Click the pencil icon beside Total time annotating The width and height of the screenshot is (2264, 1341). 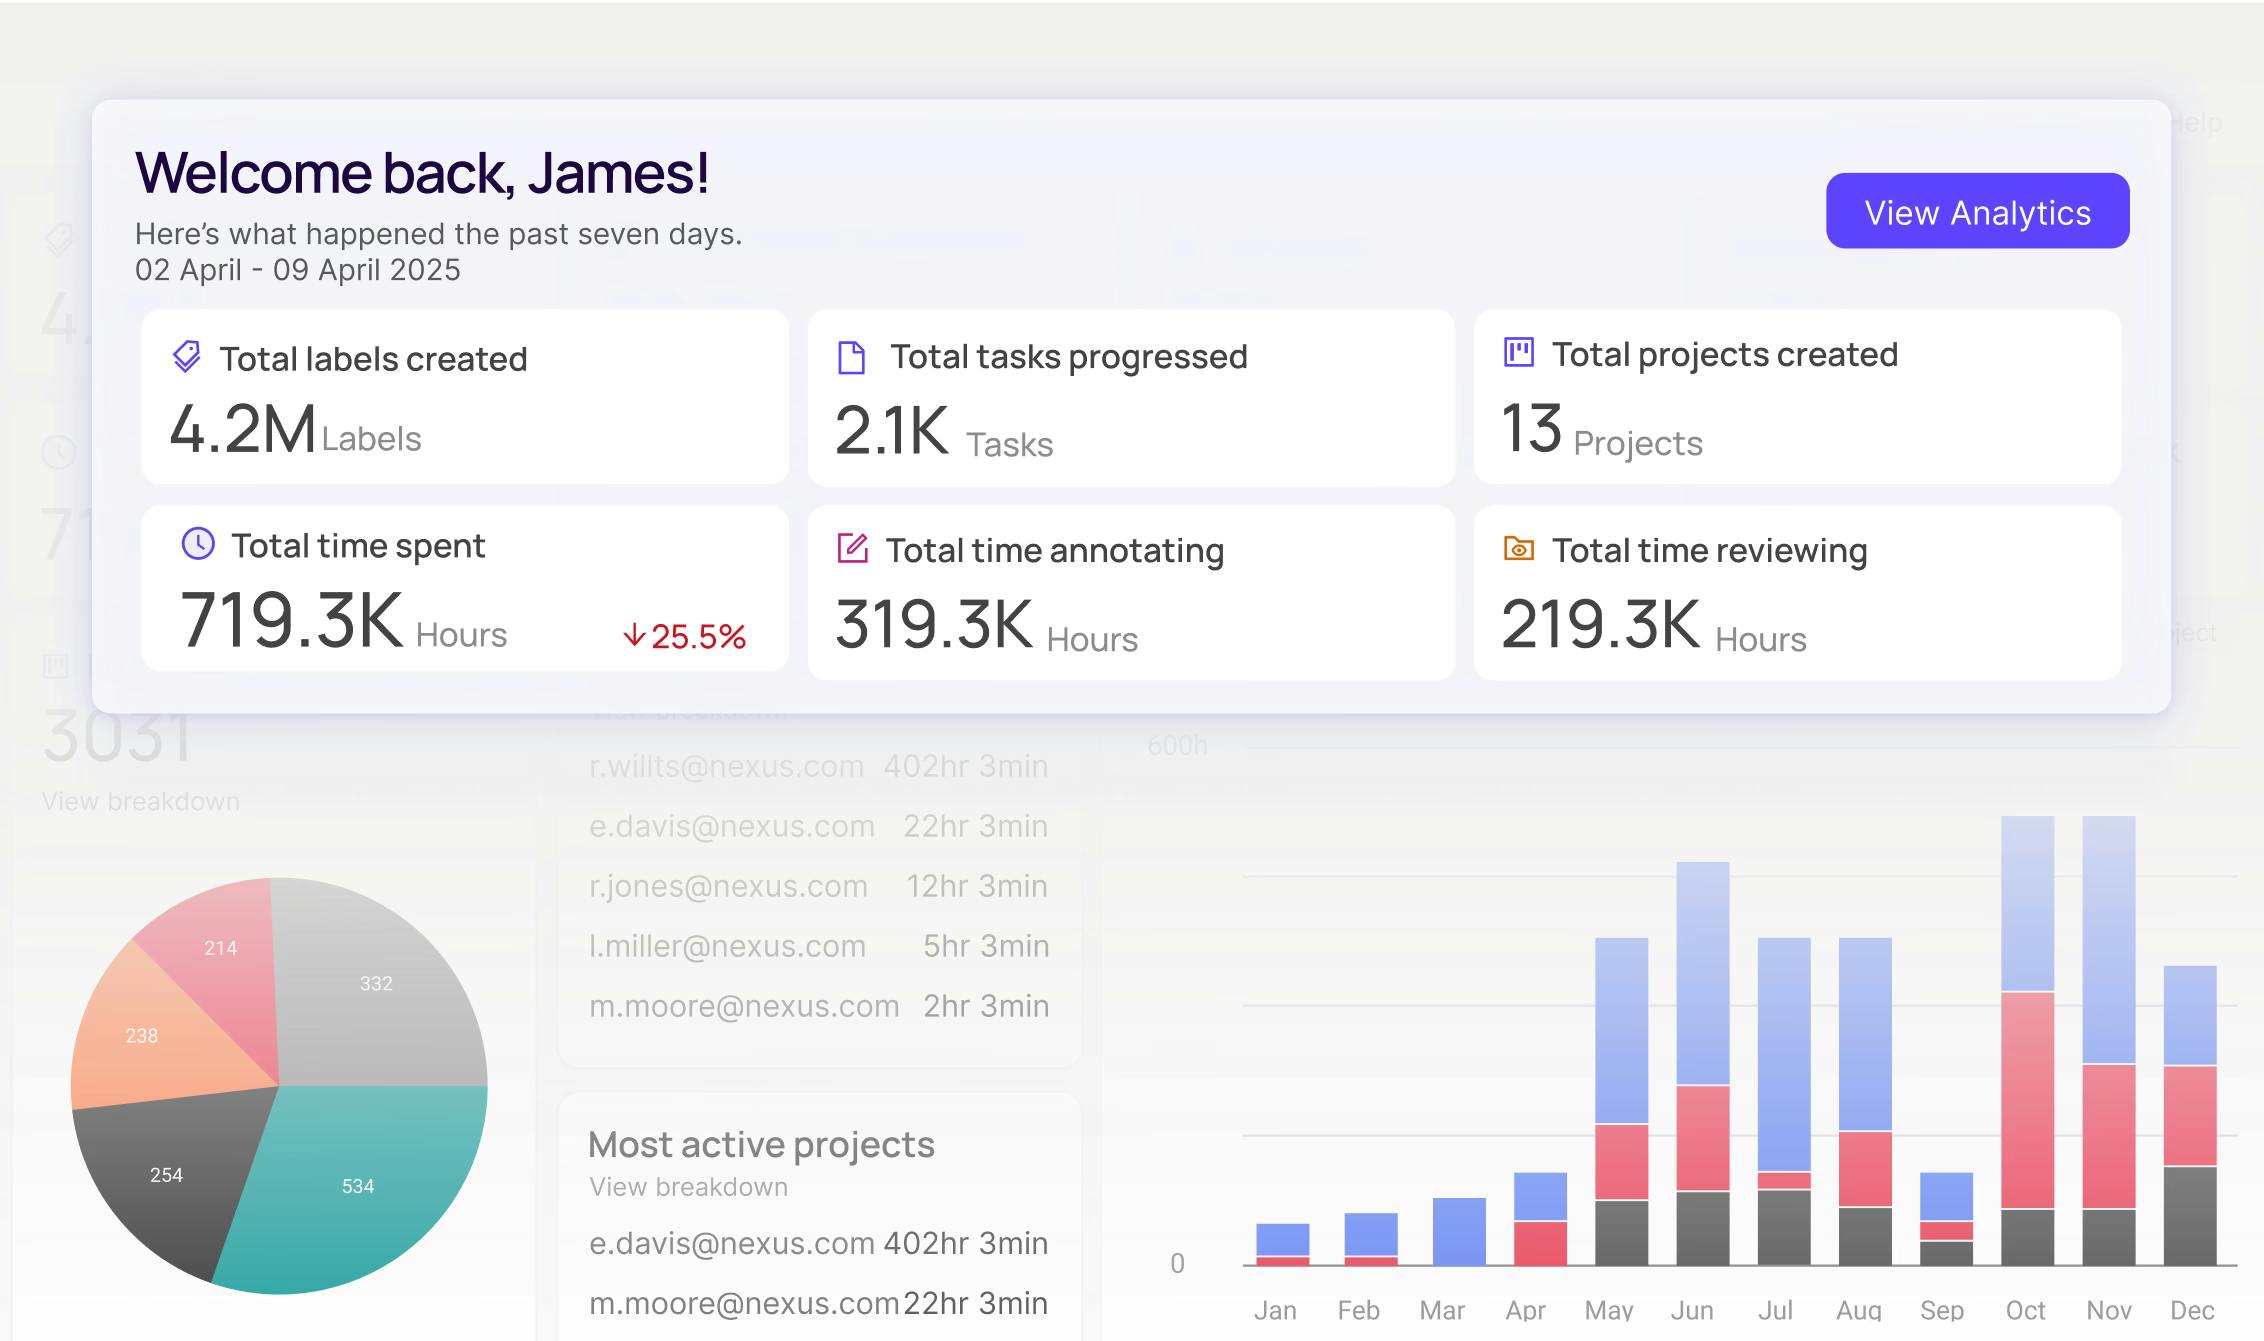tap(852, 548)
